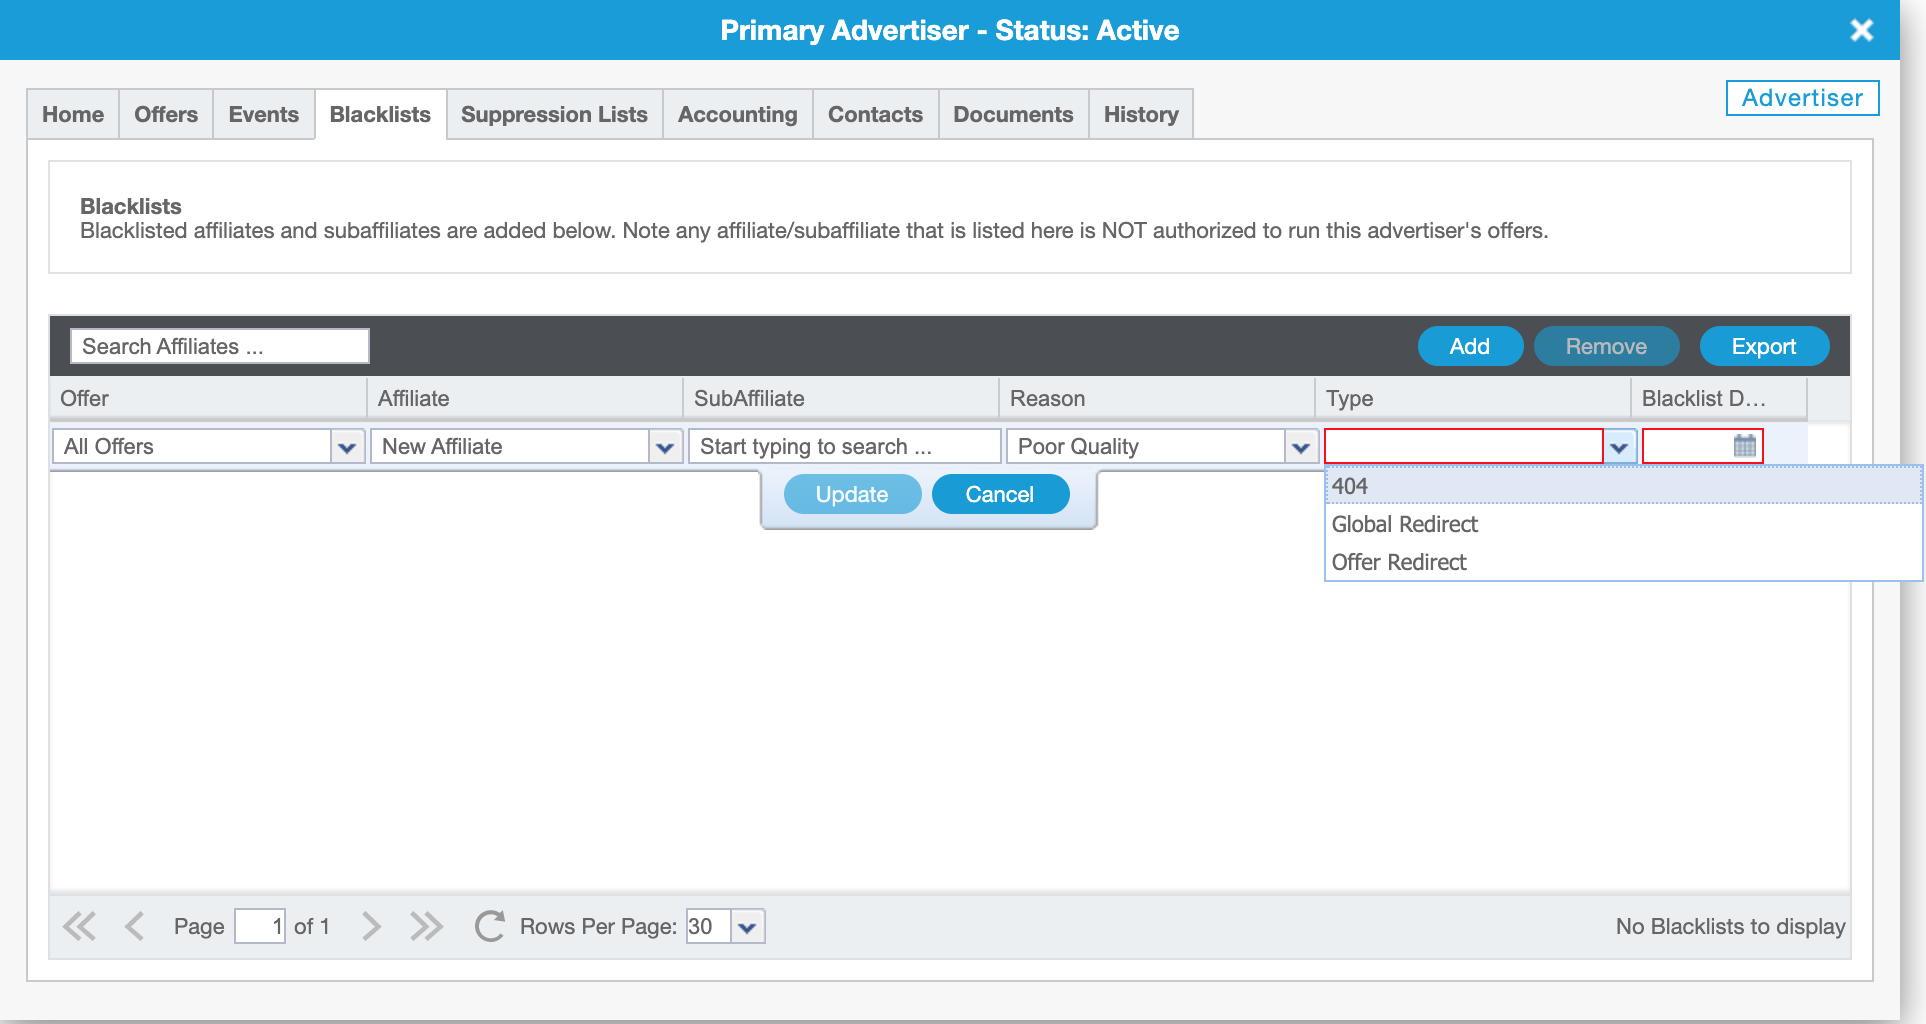Click the Advertiser button
Viewport: 1926px width, 1024px height.
click(x=1802, y=98)
